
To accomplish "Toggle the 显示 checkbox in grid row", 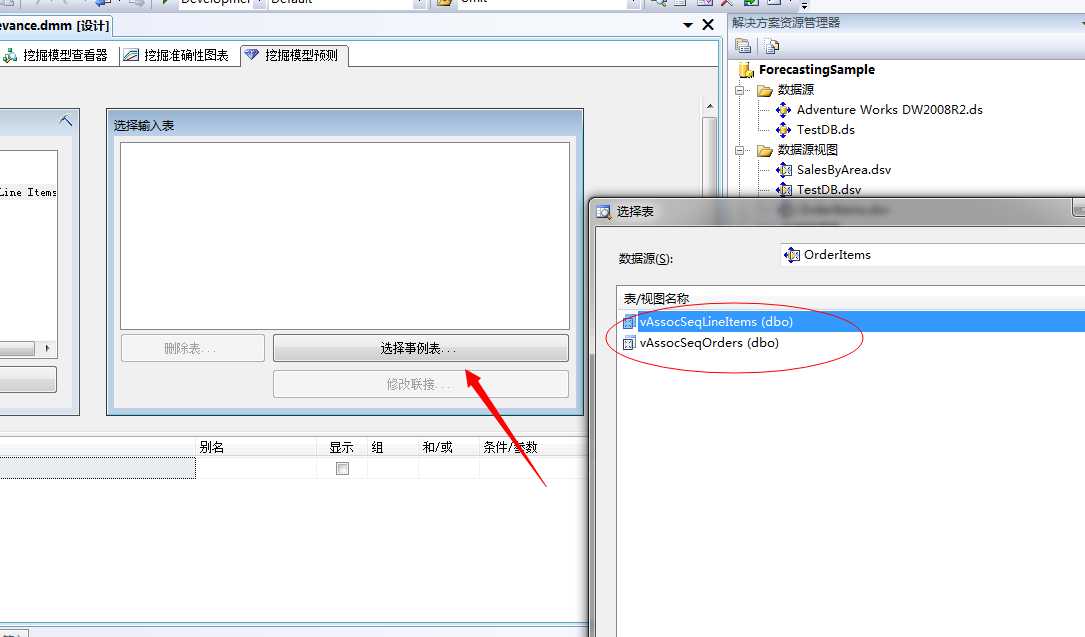I will pyautogui.click(x=342, y=469).
